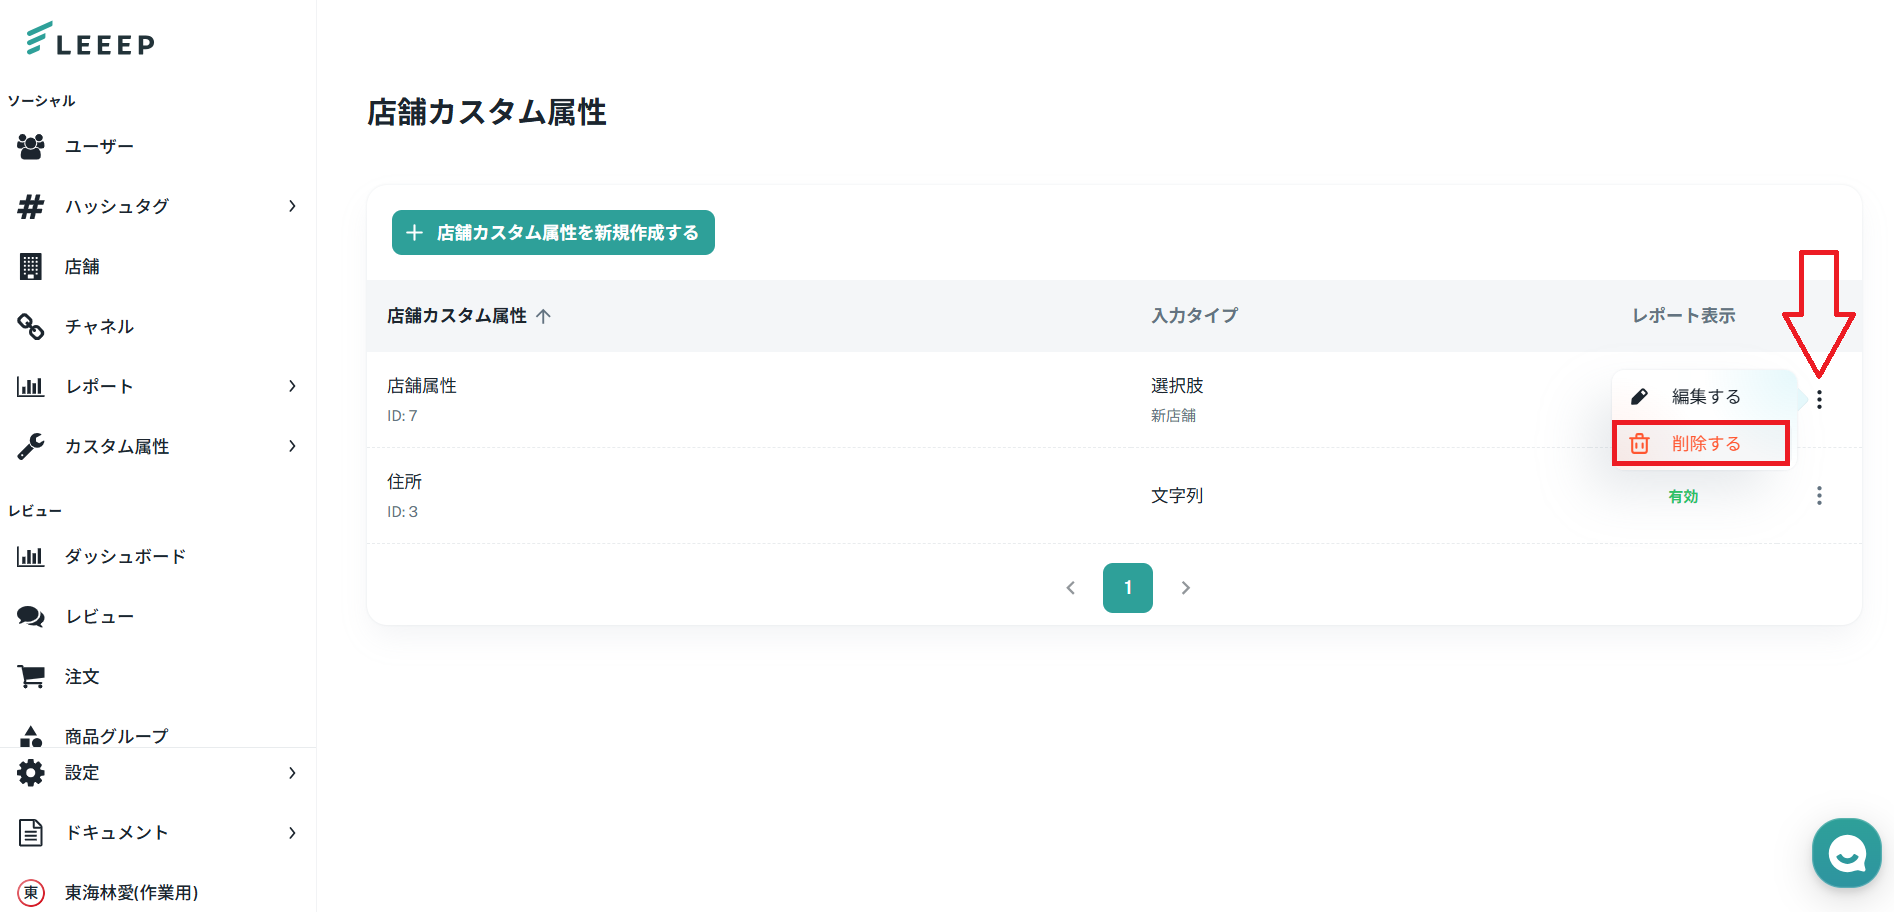Expand the カスタム属性 submenu chevron
Viewport: 1894px width, 912px height.
[292, 446]
